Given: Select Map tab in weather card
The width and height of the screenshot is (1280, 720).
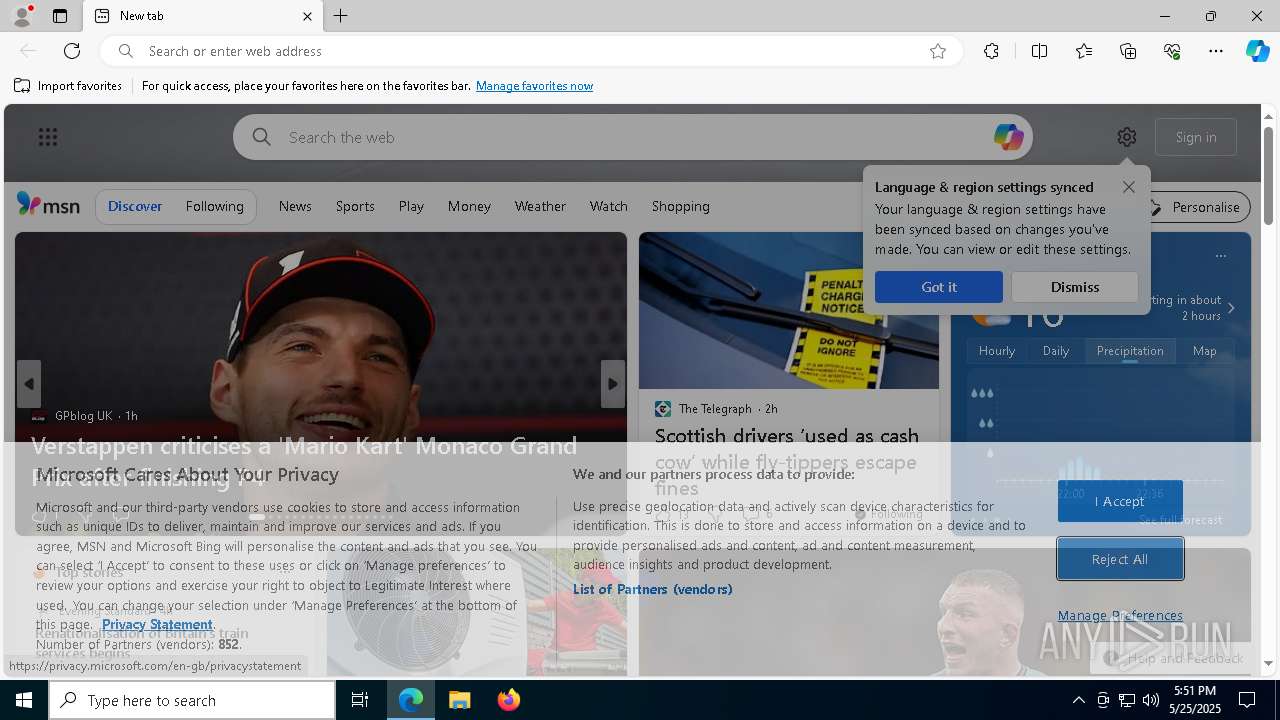Looking at the screenshot, I should click(x=1205, y=351).
